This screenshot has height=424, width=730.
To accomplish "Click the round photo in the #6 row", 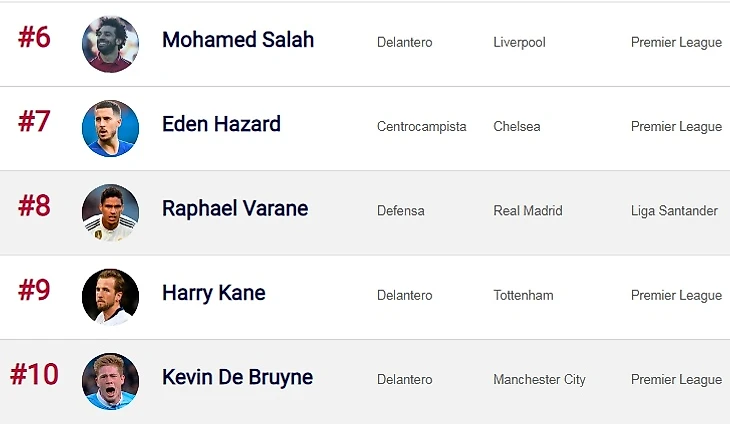I will click(x=110, y=44).
